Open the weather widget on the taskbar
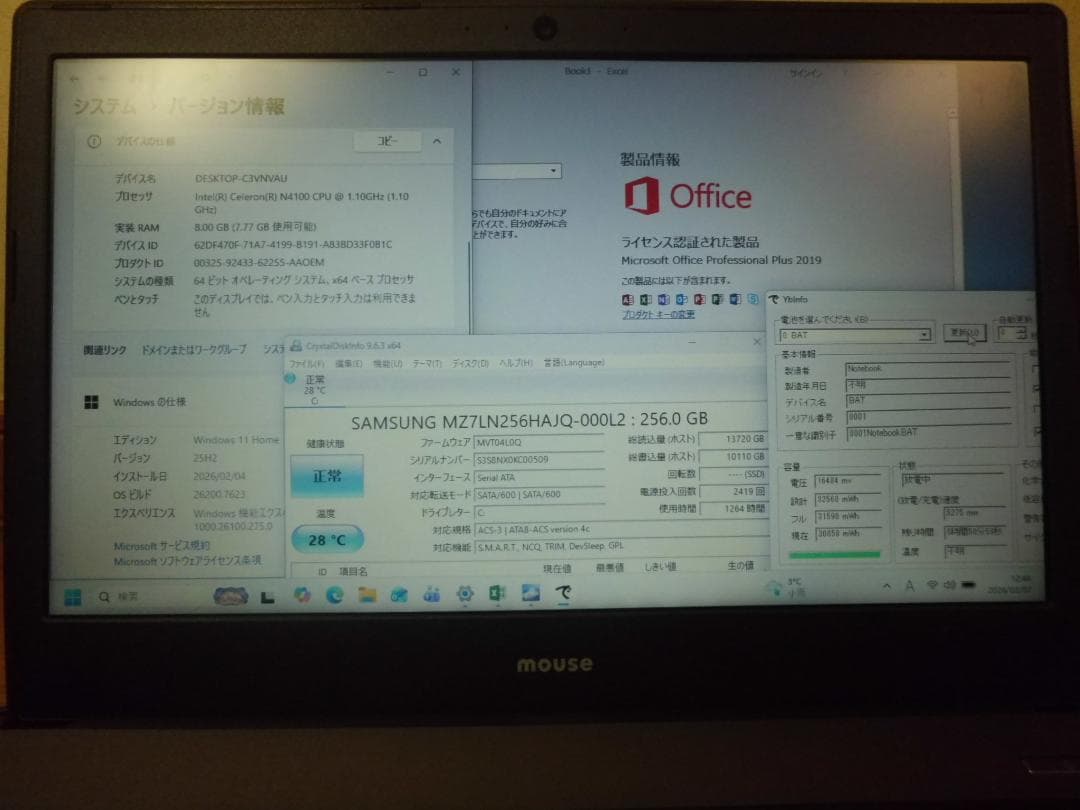 [x=230, y=596]
